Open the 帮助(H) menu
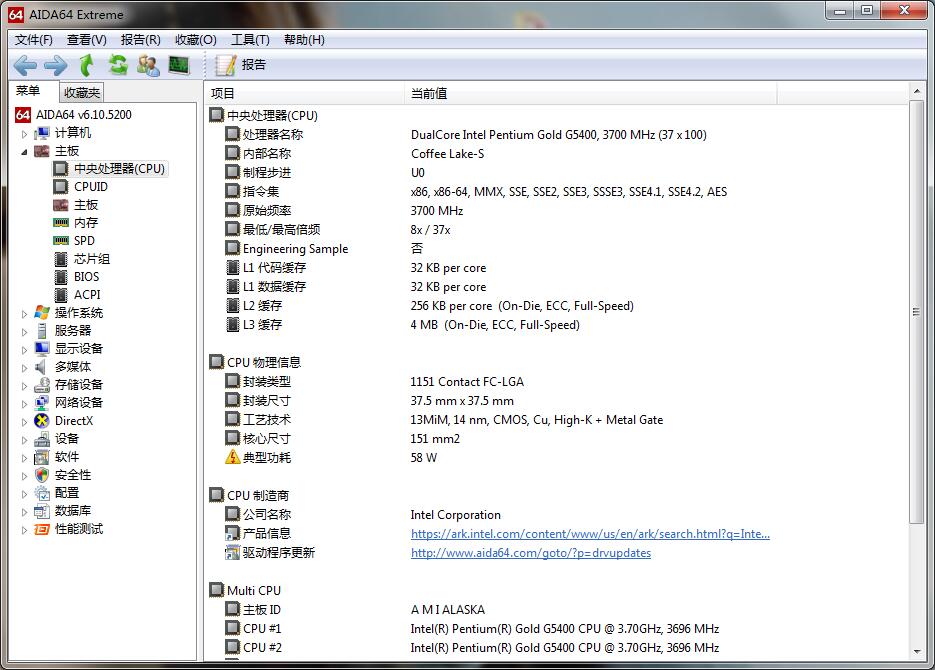 click(304, 40)
